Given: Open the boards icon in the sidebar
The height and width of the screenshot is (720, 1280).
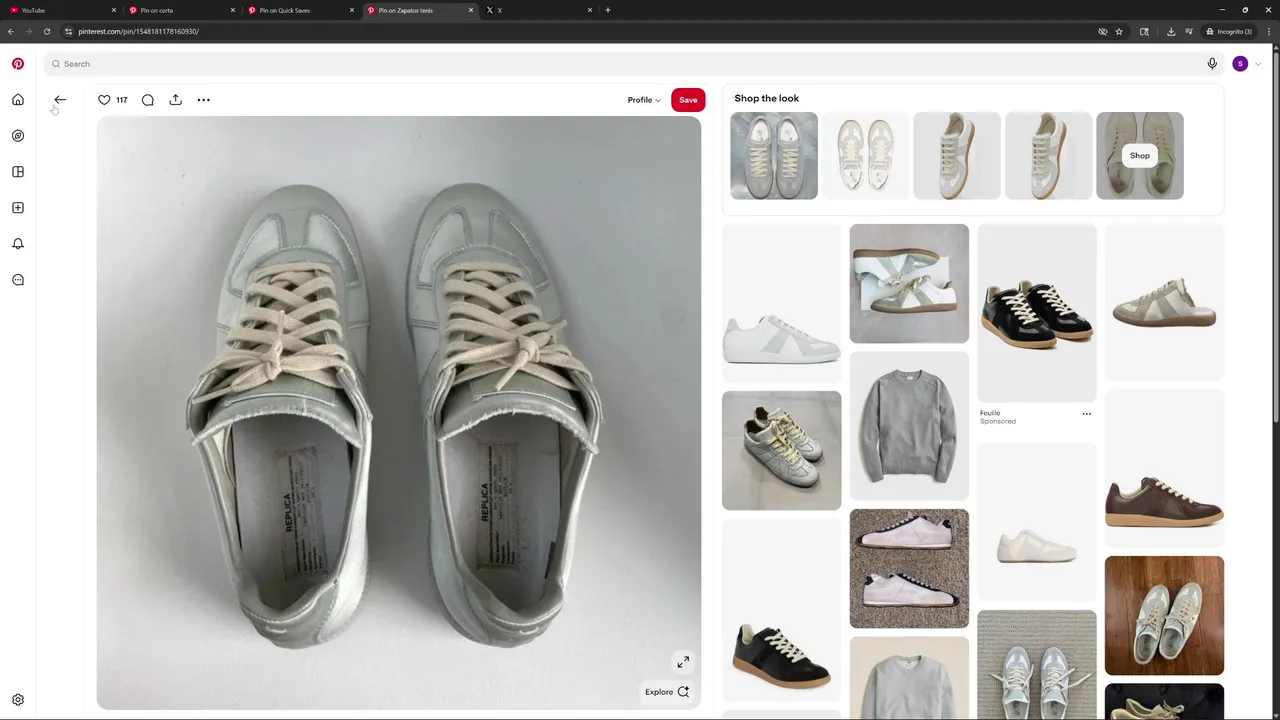Looking at the screenshot, I should tap(18, 172).
